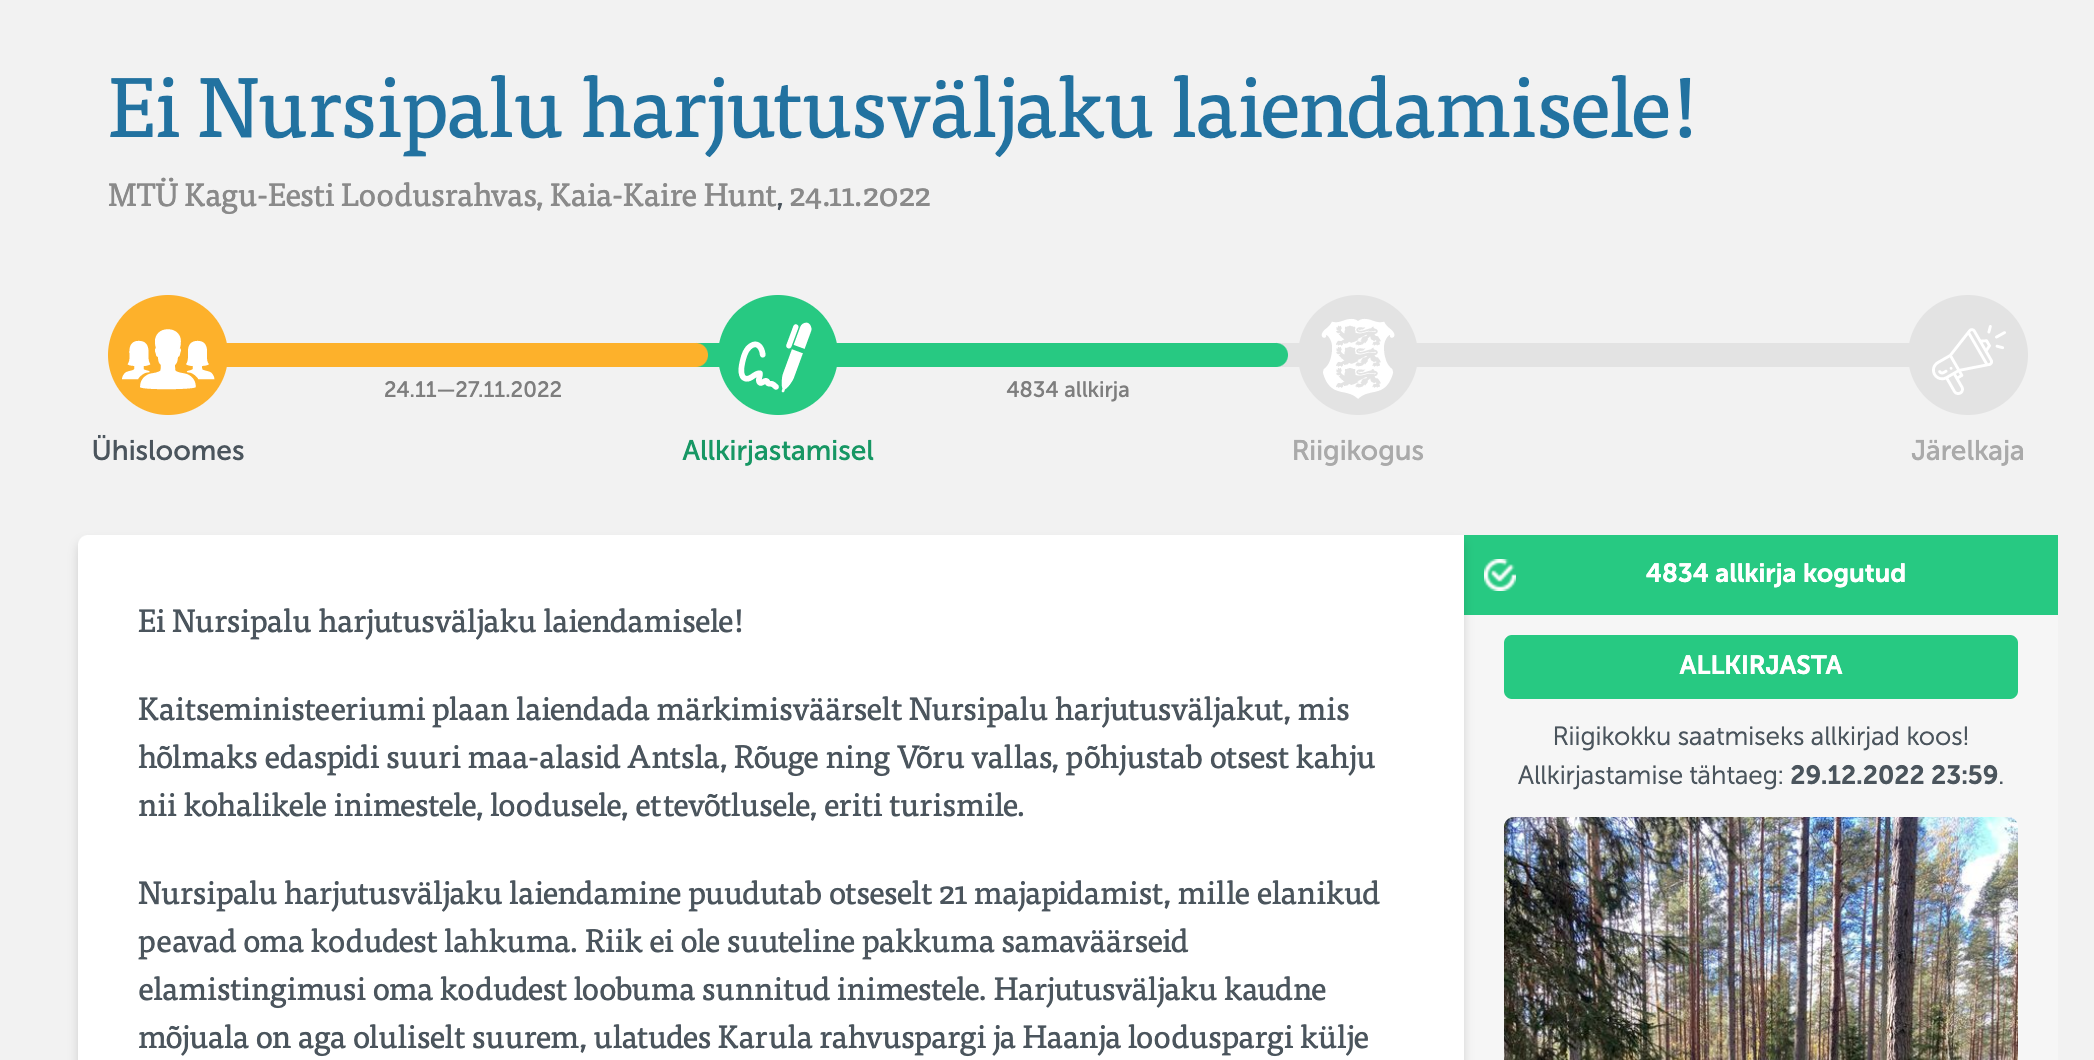Click the author line 'MTÜ Kagu-Eesti Loodusrahvas'

[324, 195]
